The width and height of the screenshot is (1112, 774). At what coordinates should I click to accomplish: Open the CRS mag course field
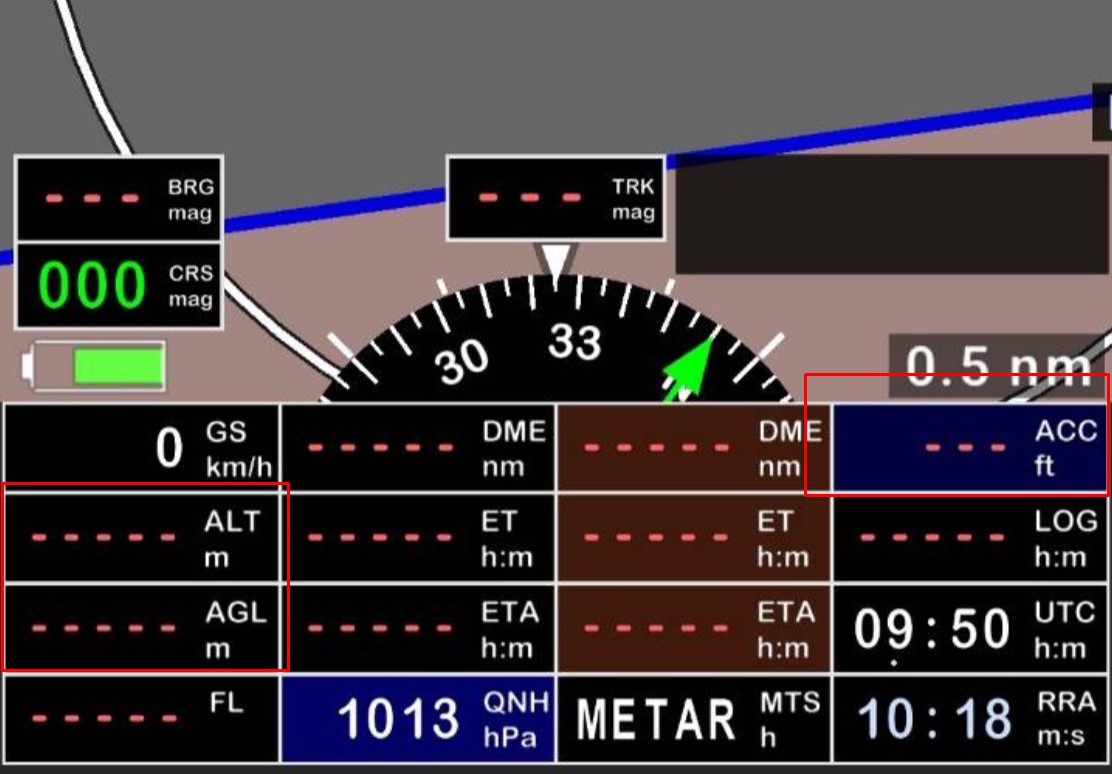(118, 286)
